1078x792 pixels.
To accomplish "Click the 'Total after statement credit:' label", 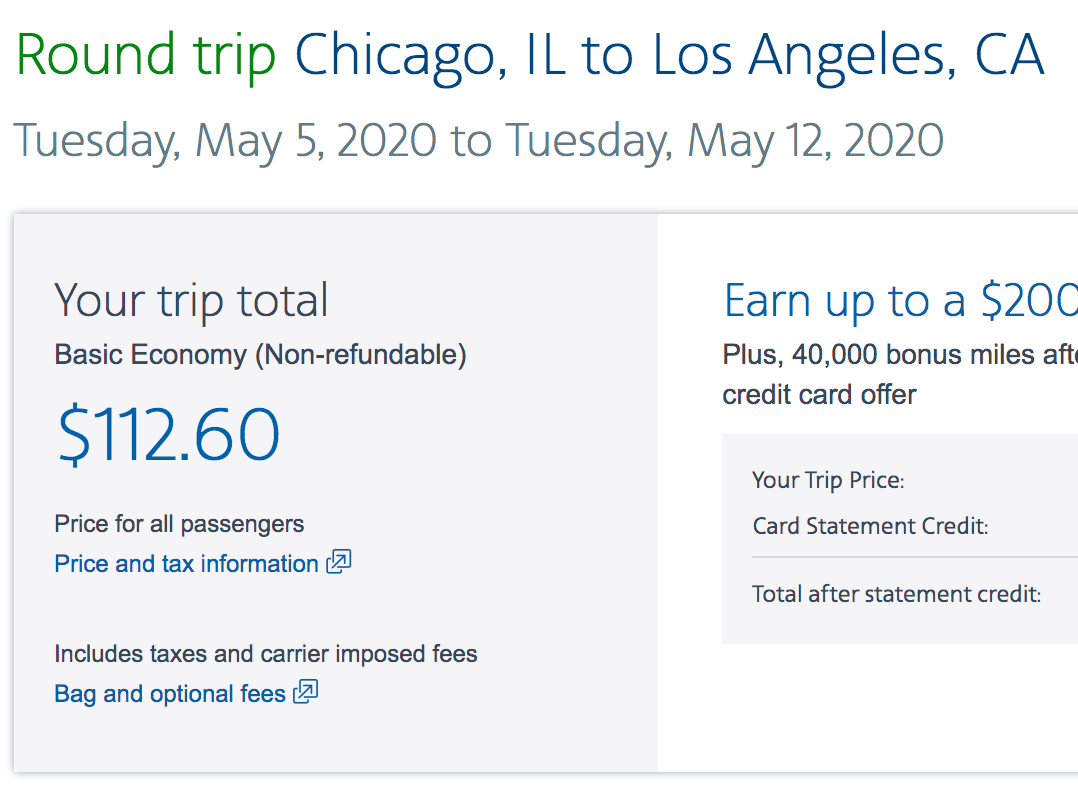I will tap(896, 595).
